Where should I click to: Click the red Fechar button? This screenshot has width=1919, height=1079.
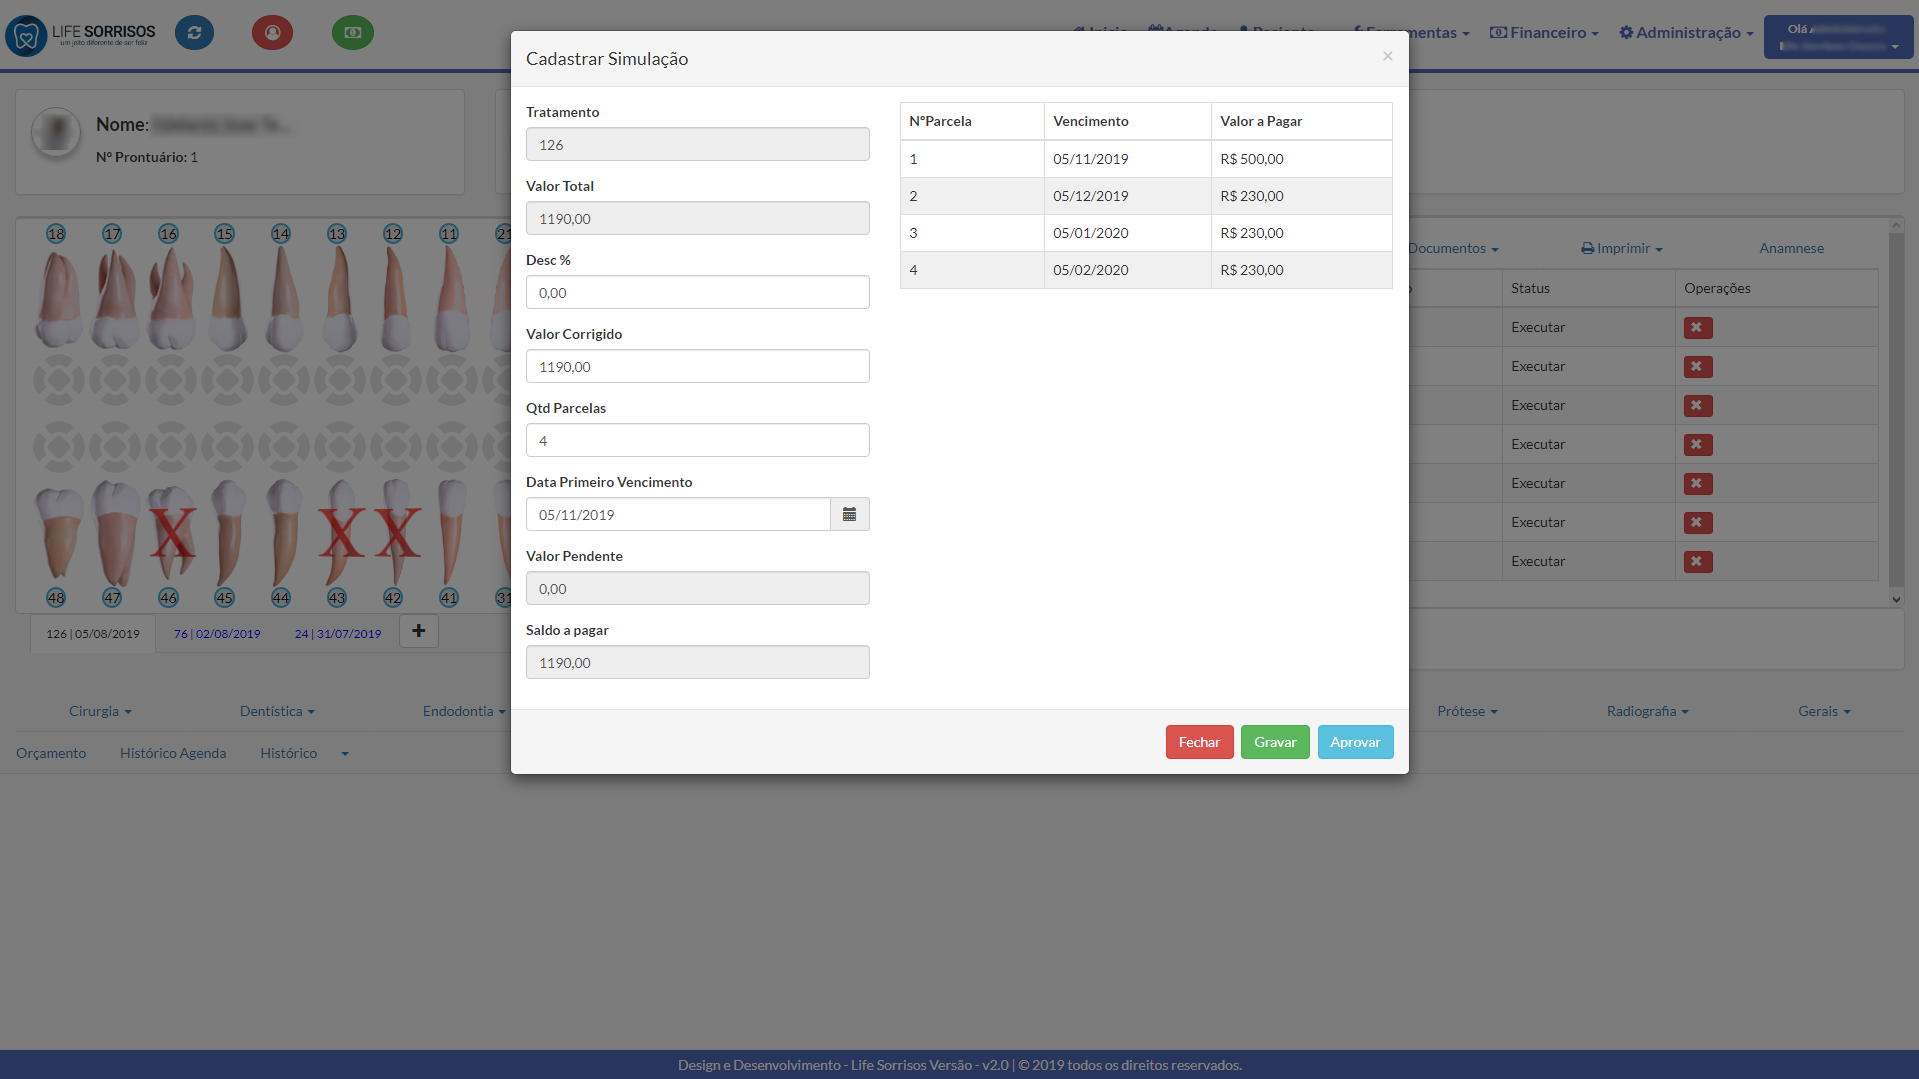pos(1199,742)
